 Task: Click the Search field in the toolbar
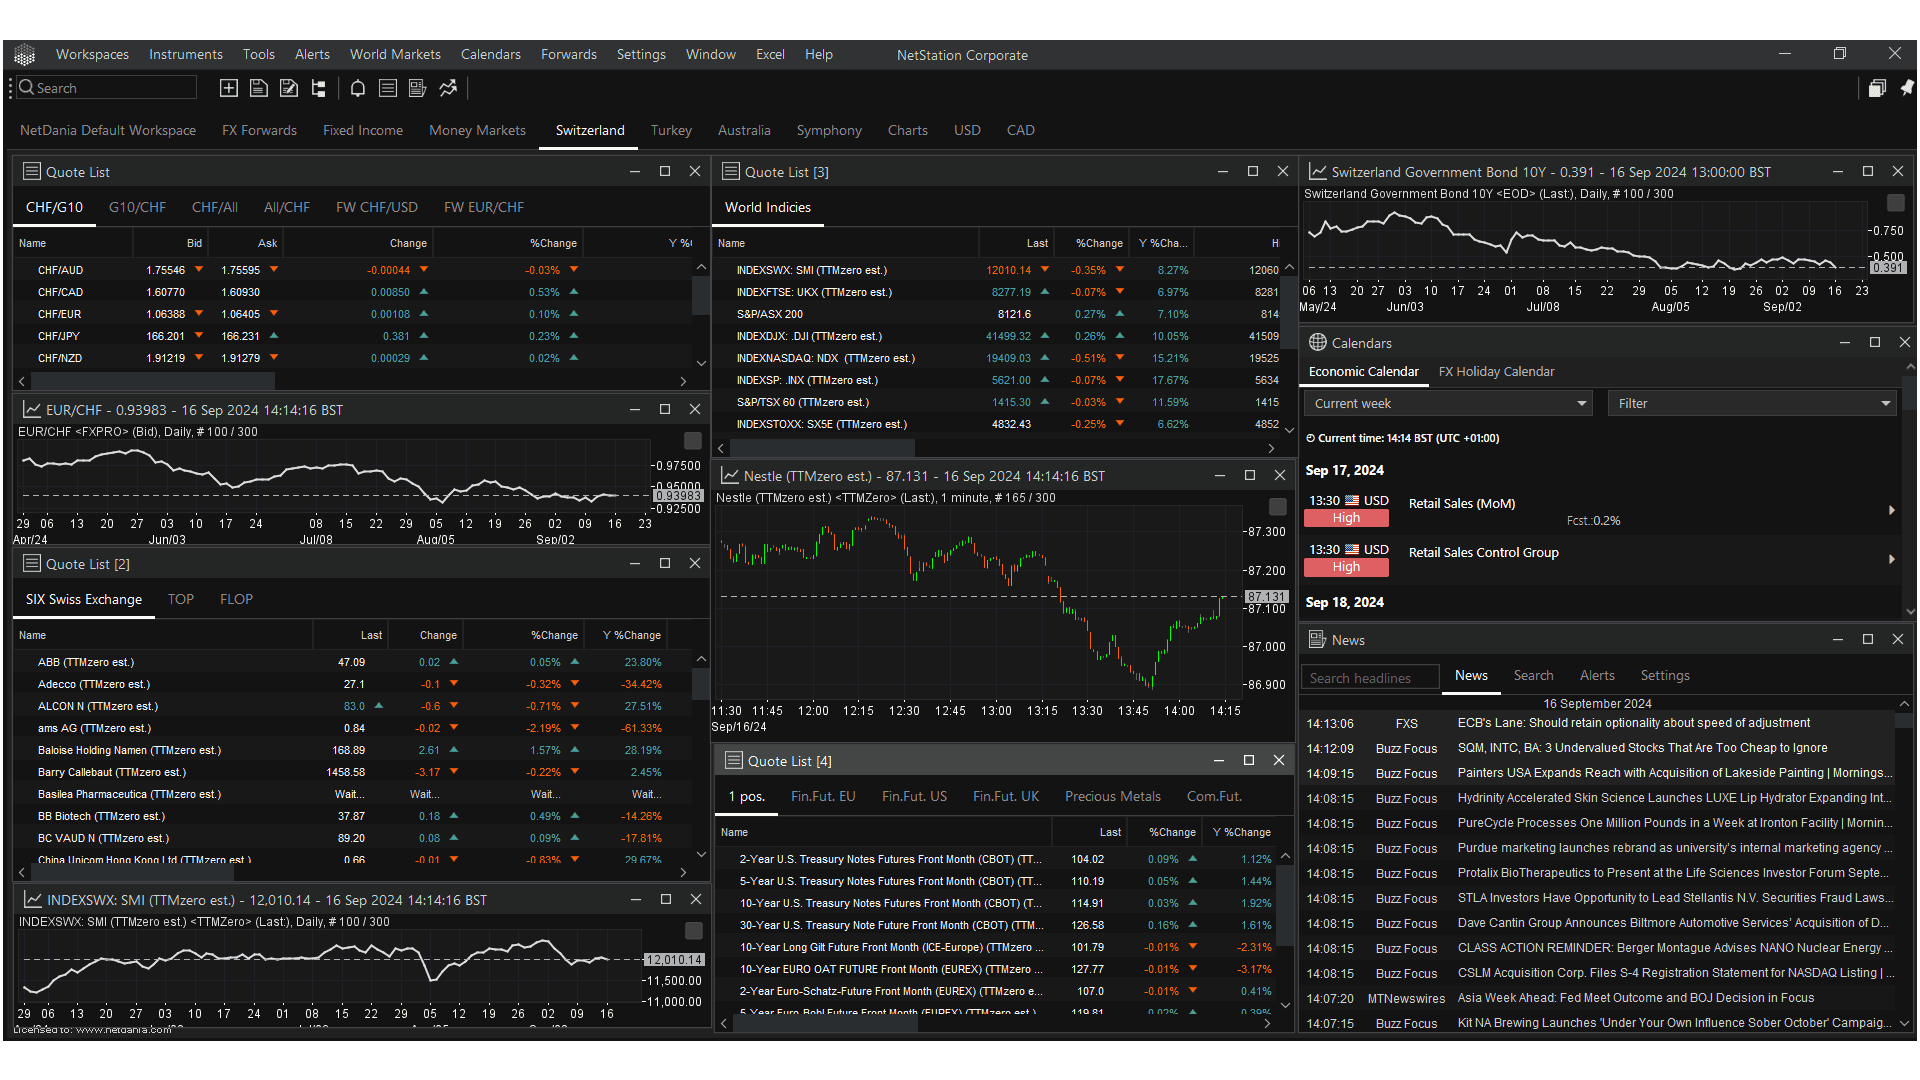(108, 88)
